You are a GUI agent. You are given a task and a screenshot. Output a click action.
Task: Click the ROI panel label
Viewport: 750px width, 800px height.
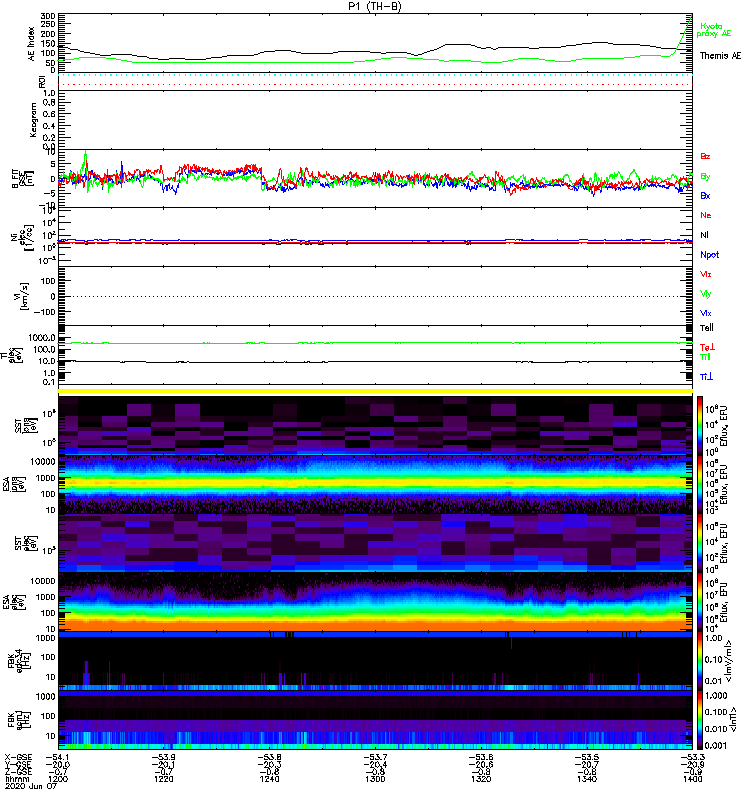[x=43, y=81]
